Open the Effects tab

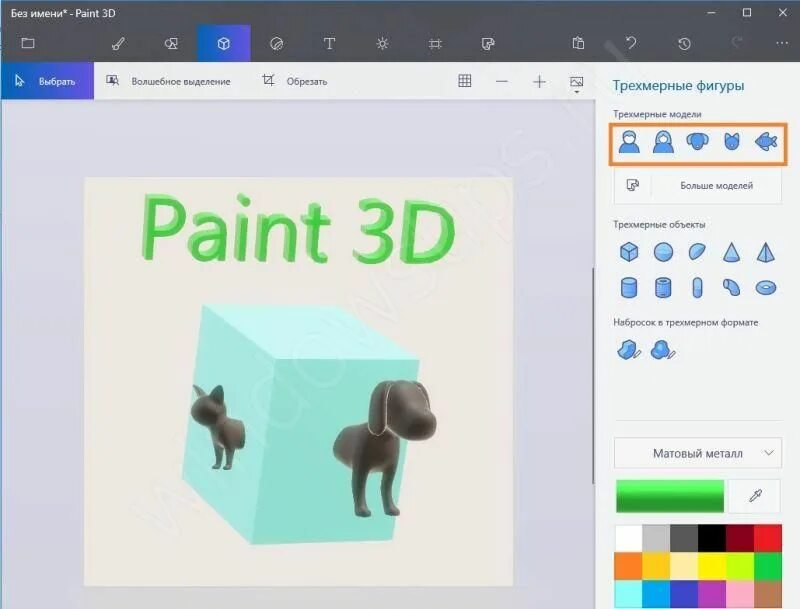[382, 44]
